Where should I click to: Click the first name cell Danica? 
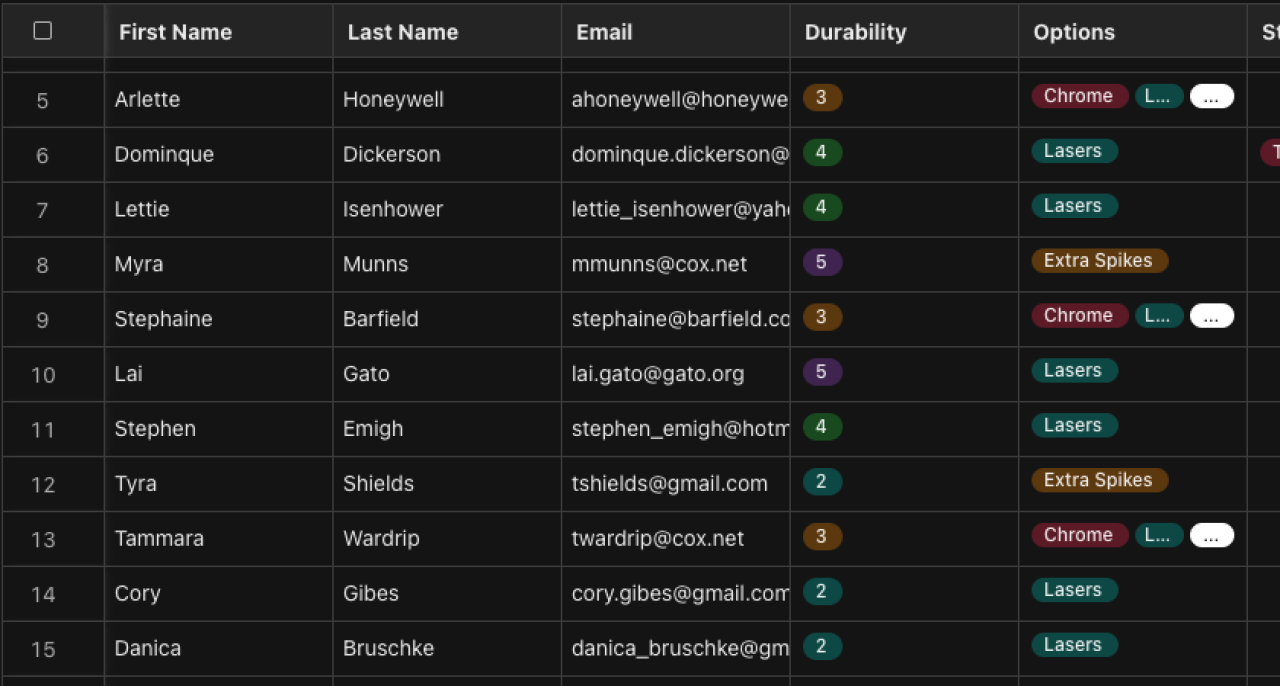[x=148, y=648]
